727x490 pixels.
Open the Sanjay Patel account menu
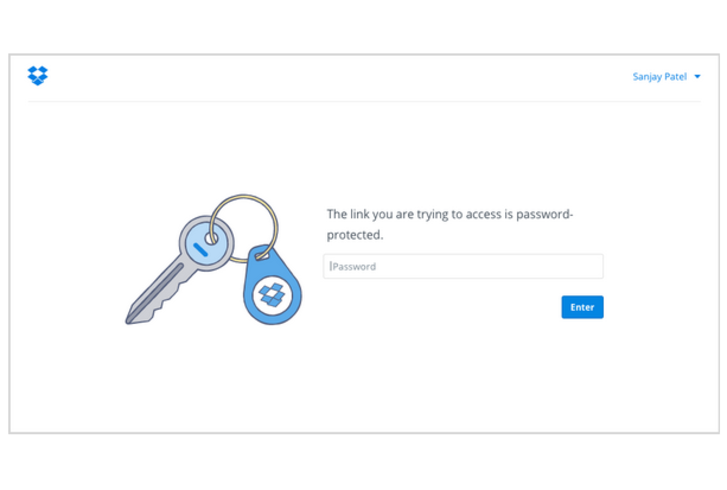659,76
